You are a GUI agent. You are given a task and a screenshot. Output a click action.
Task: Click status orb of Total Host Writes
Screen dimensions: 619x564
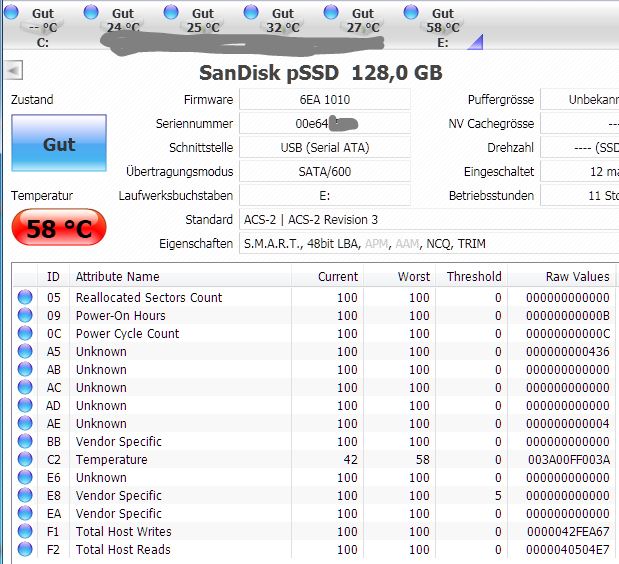pos(25,532)
